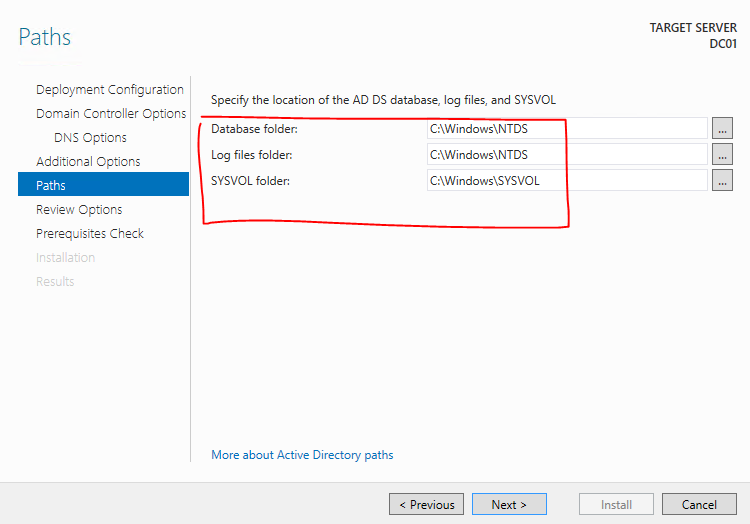Browse for the SYSVOL folder location
Viewport: 750px width, 524px height.
pos(722,180)
